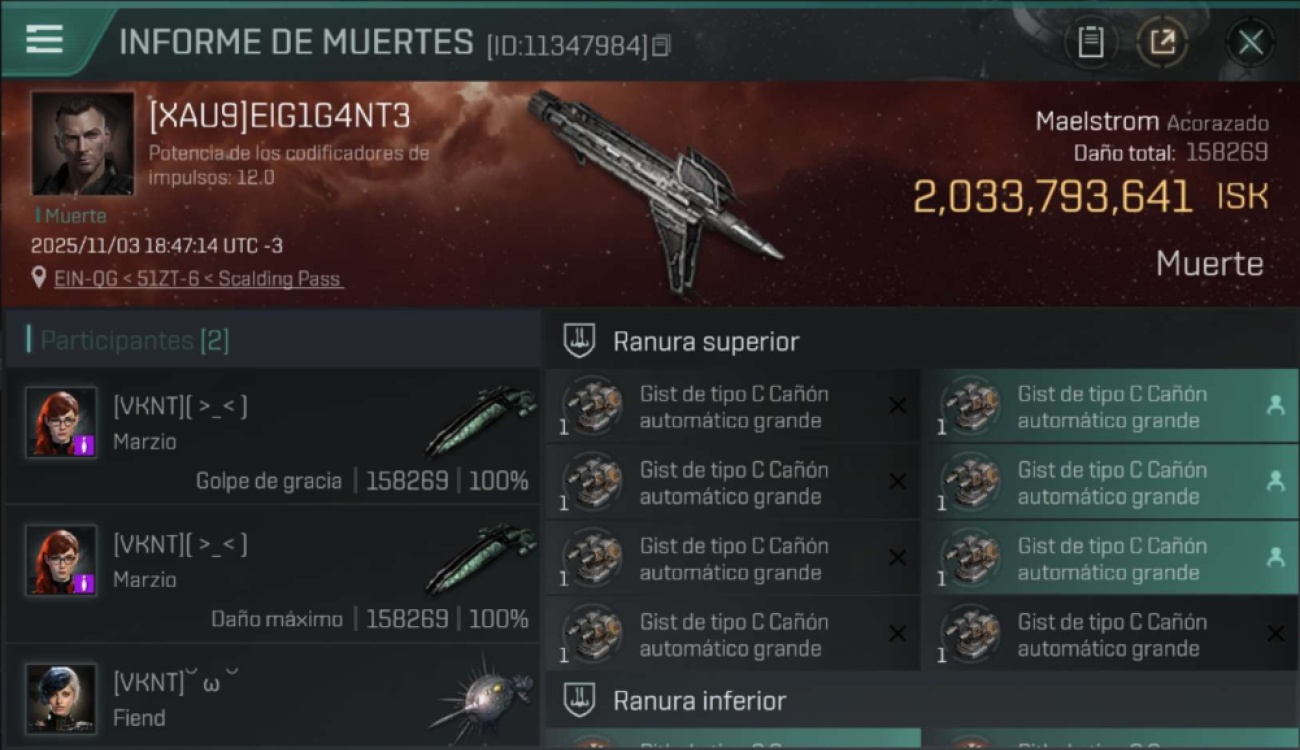Open the EIN-QG location link
The height and width of the screenshot is (750, 1300).
coord(198,279)
